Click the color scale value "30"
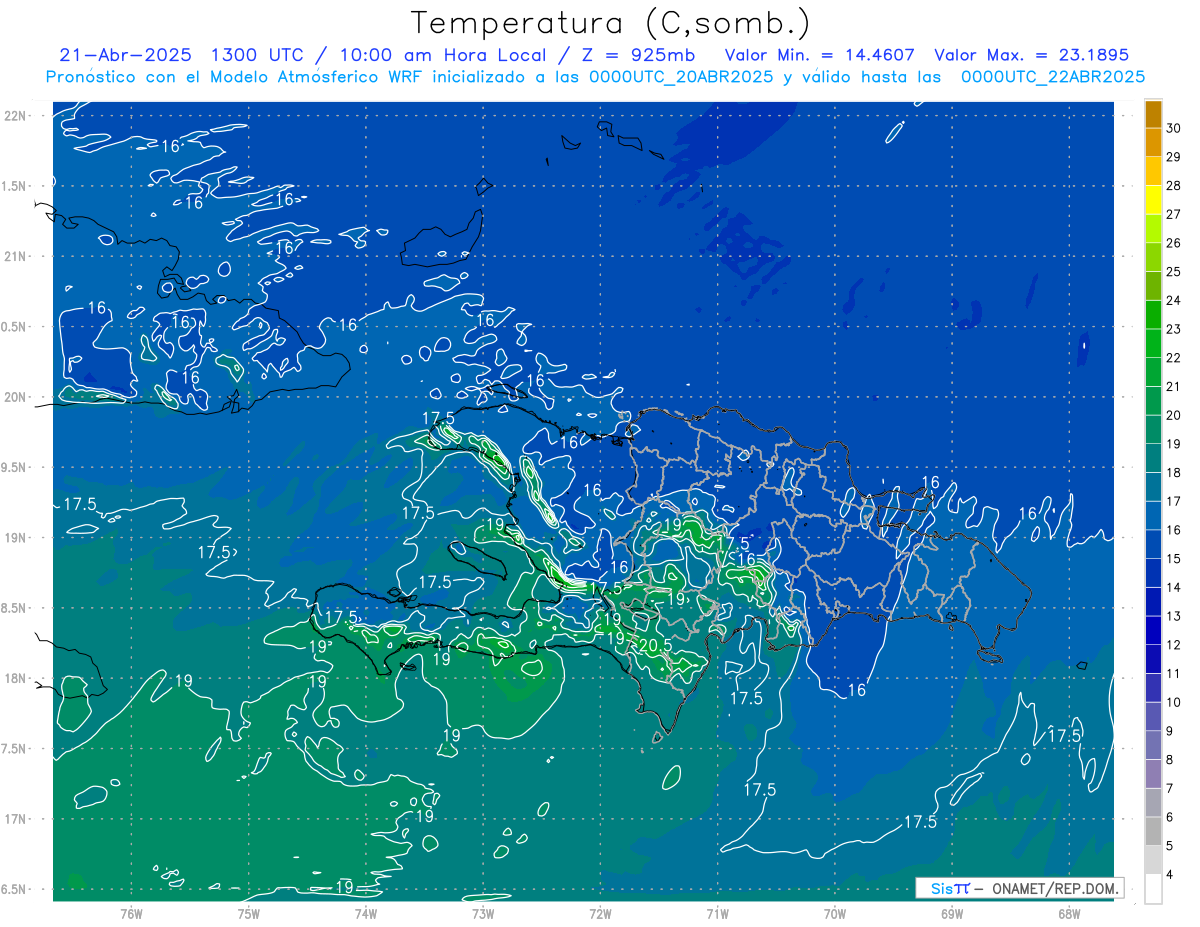The image size is (1200, 927). pos(1174,128)
